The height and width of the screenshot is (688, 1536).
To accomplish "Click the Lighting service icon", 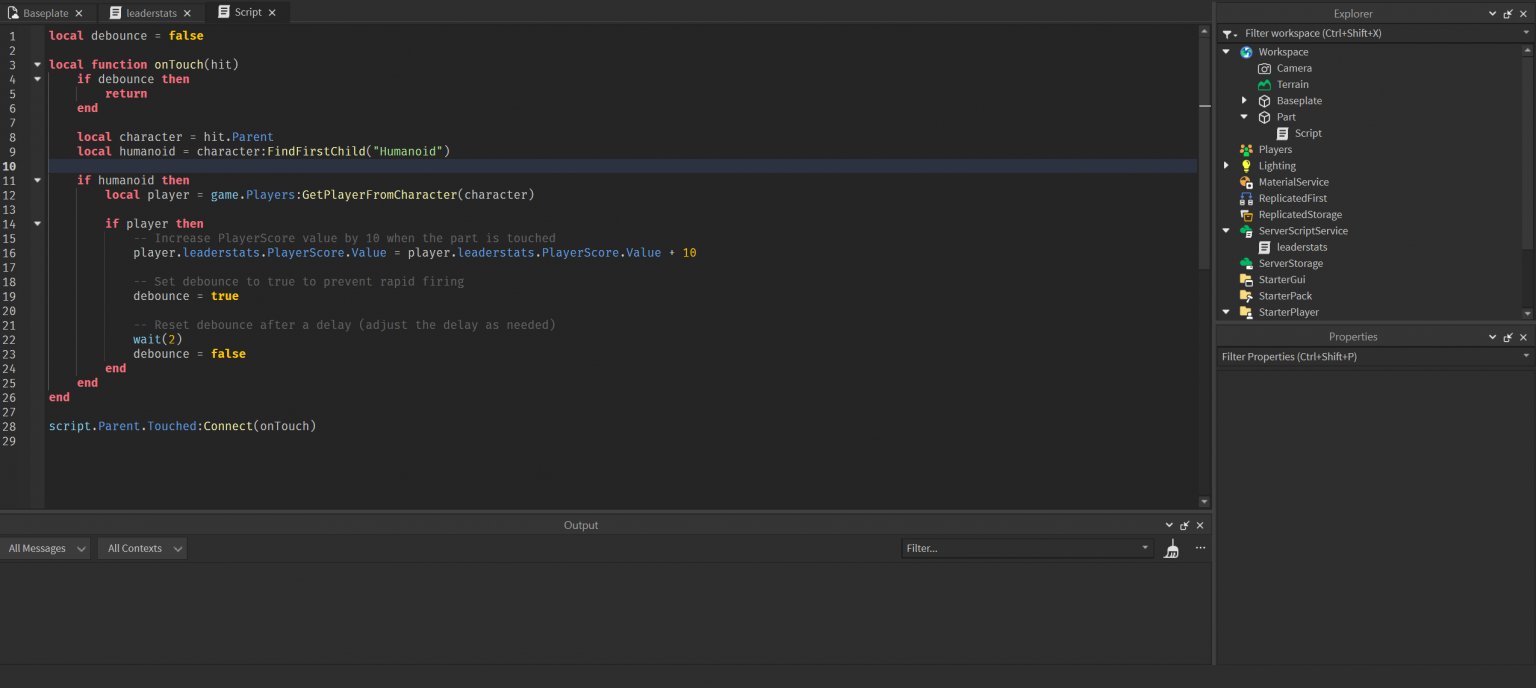I will pos(1247,165).
